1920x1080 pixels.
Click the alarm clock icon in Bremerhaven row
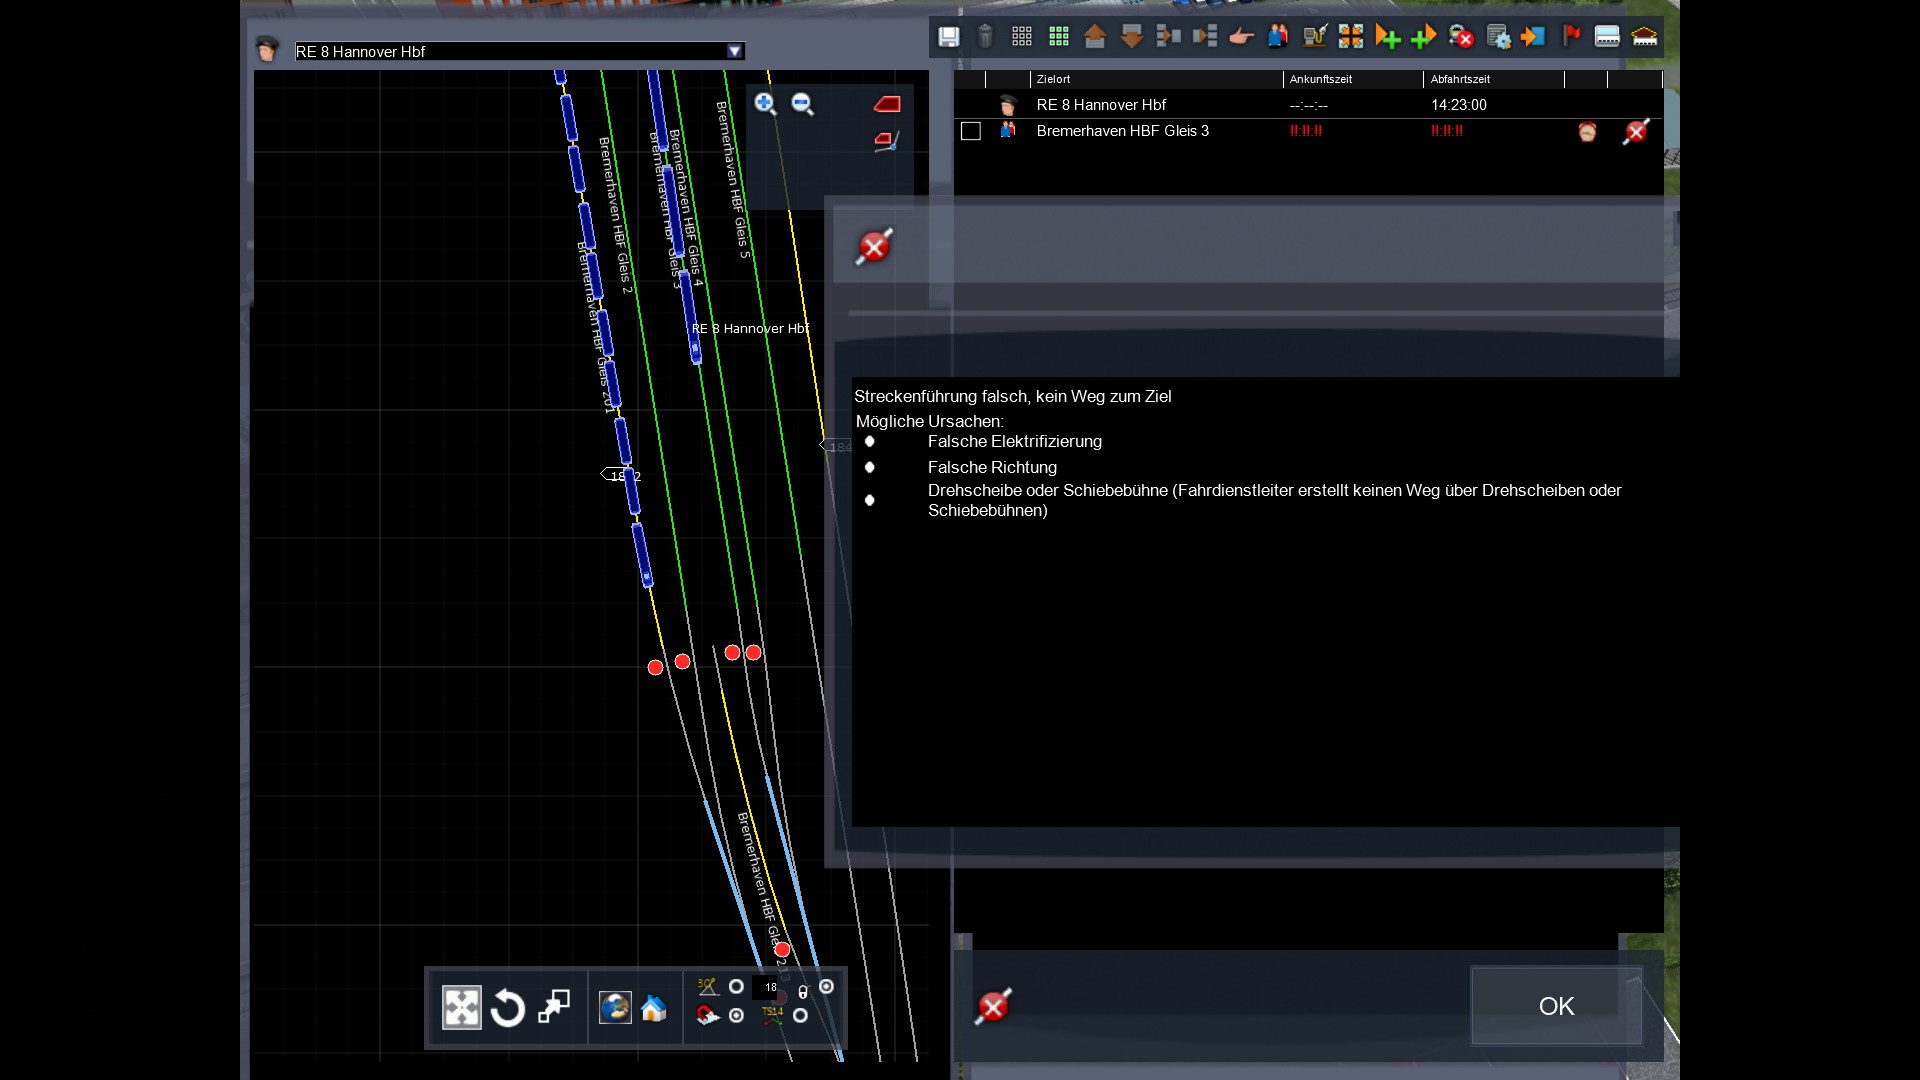[1587, 132]
